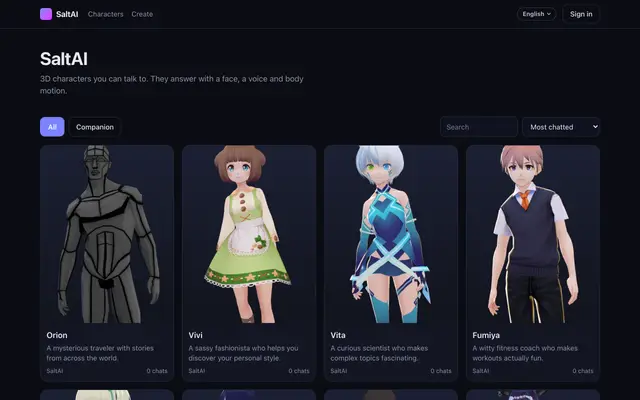
Task: Click the chevron arrow on the sort dropdown
Action: point(595,127)
